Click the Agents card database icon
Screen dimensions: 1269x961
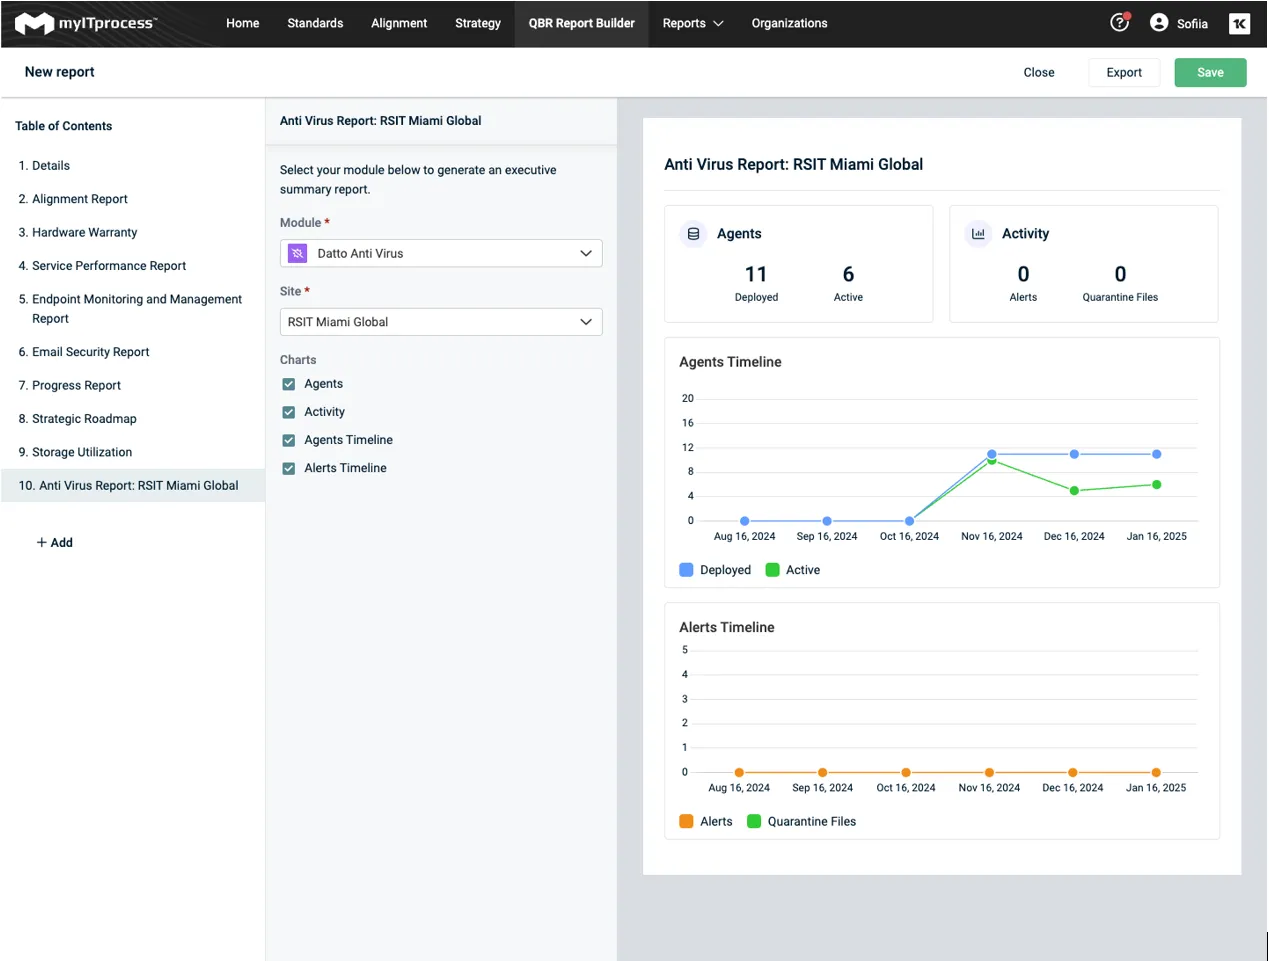tap(693, 234)
